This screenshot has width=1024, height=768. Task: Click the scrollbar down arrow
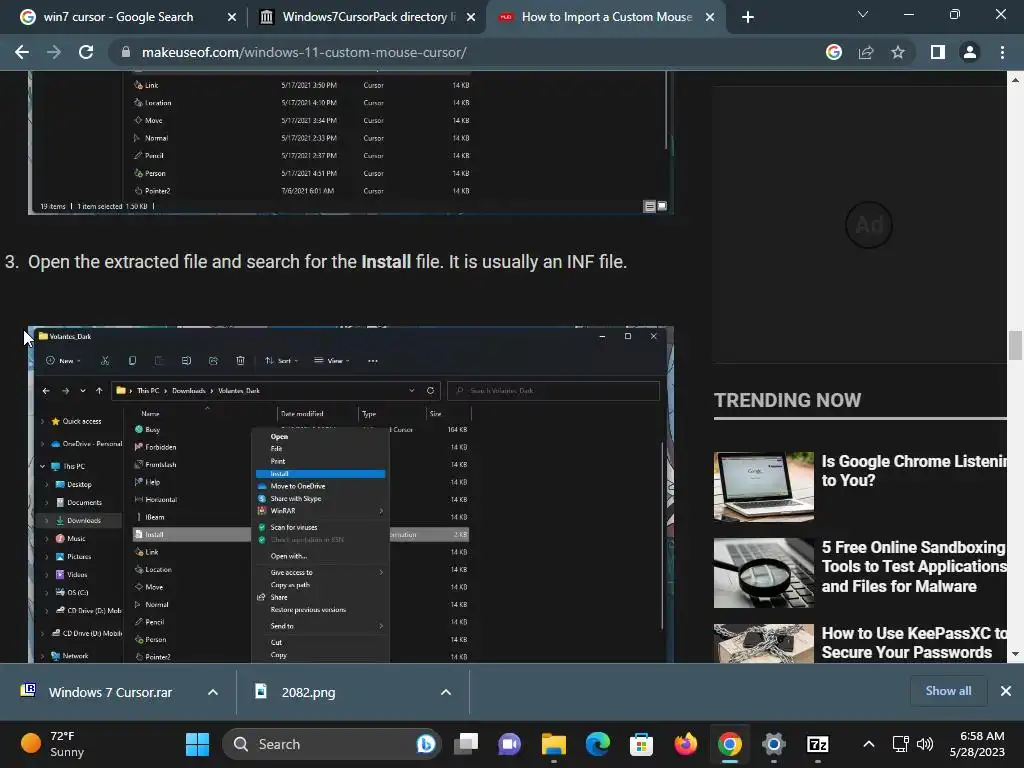[x=1015, y=654]
